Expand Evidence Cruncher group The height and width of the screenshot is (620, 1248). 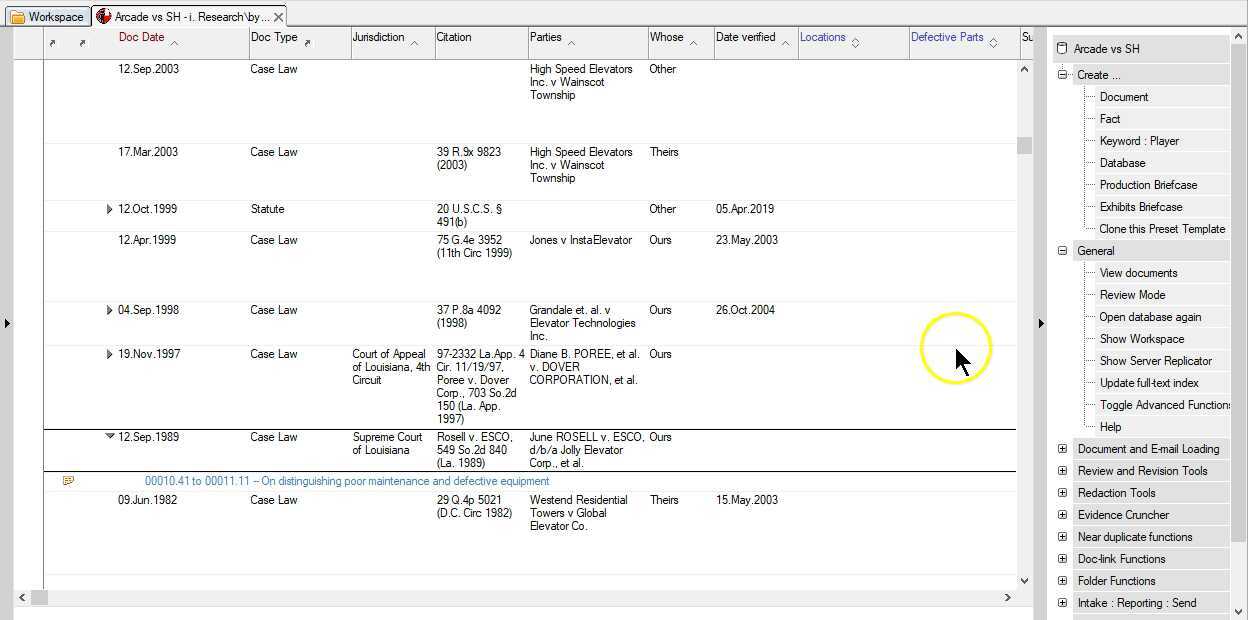pos(1062,515)
